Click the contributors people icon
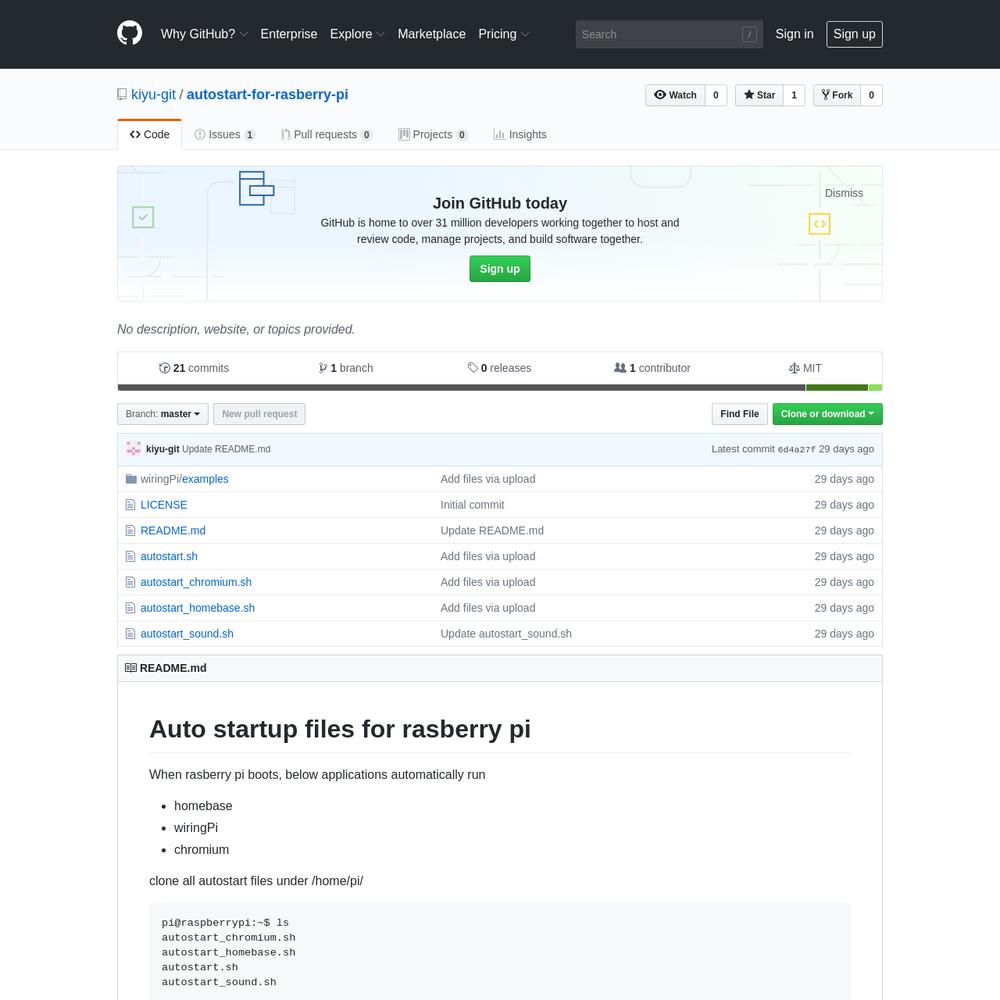This screenshot has width=1000, height=1000. tap(620, 368)
